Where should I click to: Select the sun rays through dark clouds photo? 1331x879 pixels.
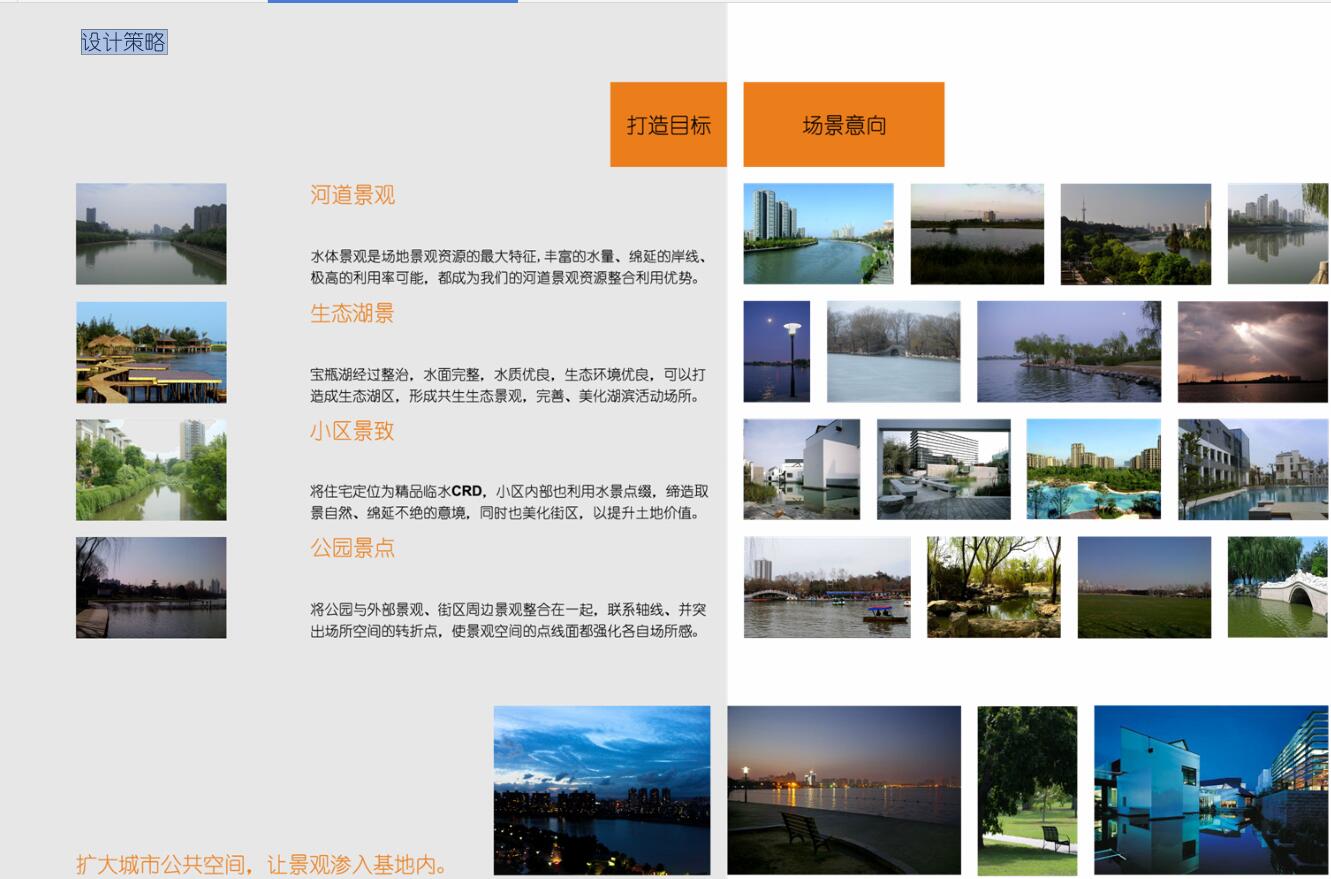(x=1253, y=352)
